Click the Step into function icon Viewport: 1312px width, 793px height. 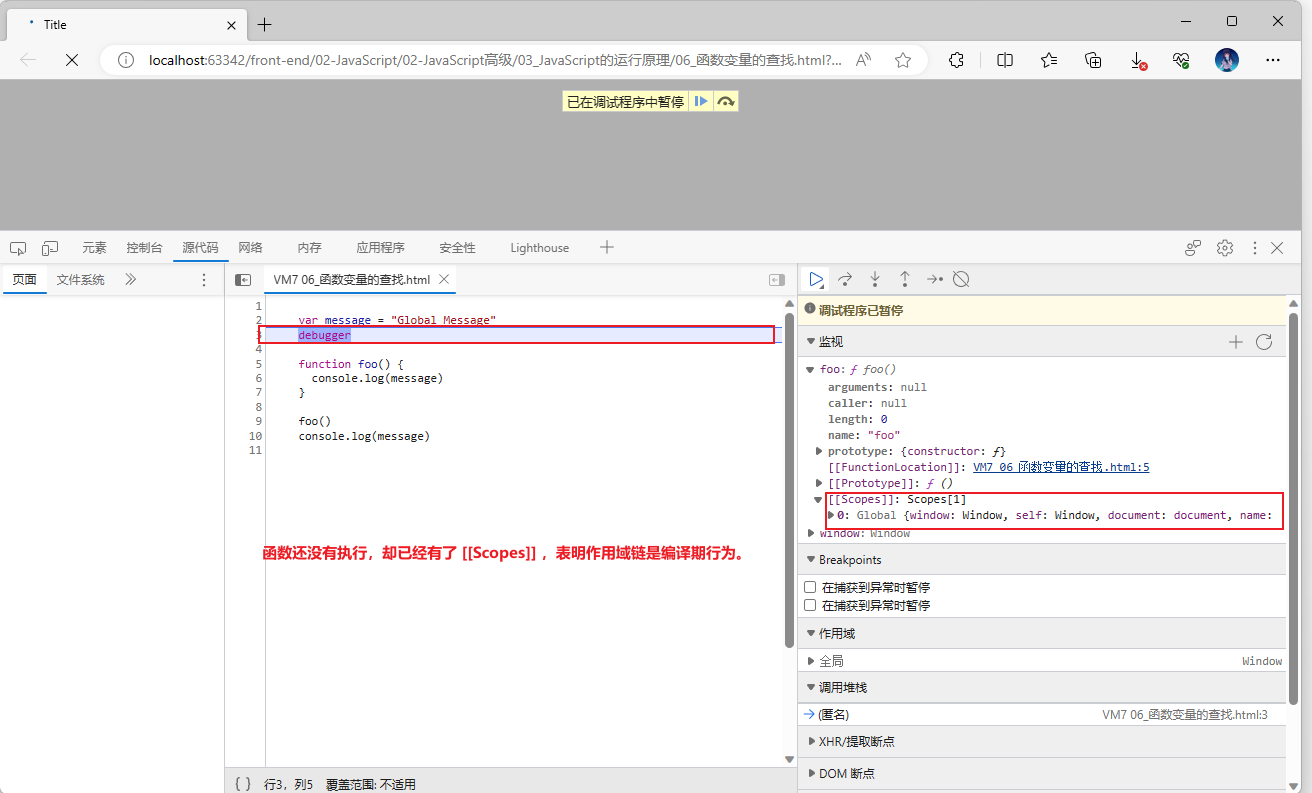click(875, 280)
